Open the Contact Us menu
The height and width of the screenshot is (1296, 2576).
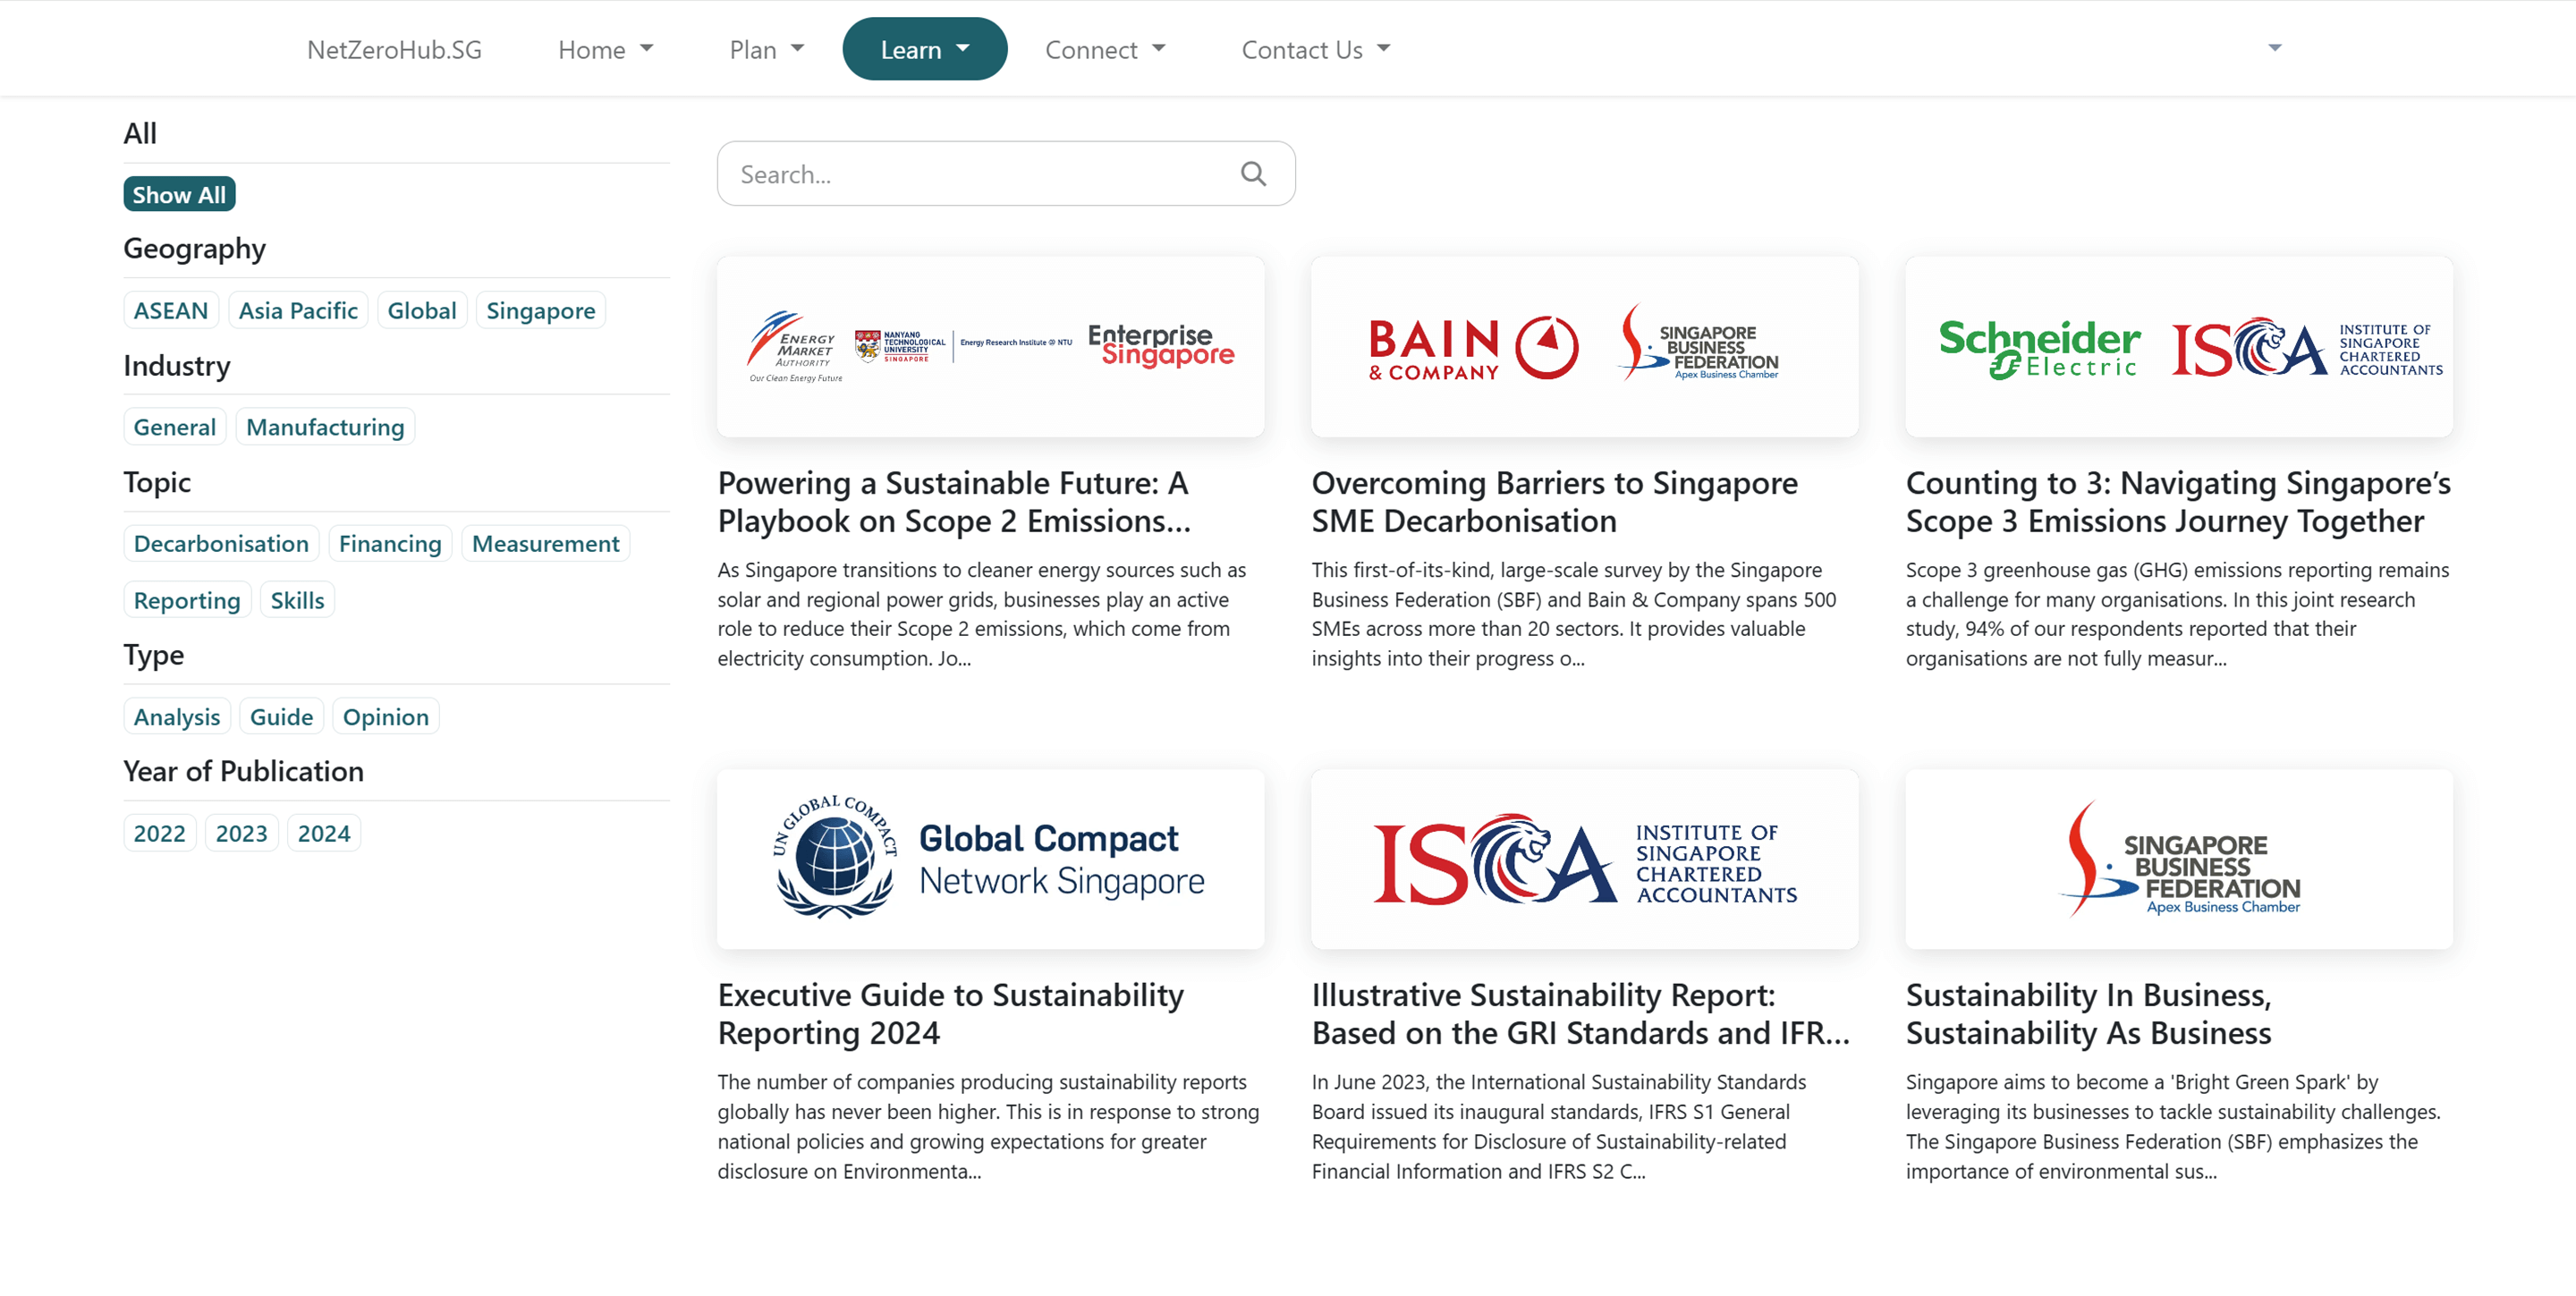tap(1314, 48)
